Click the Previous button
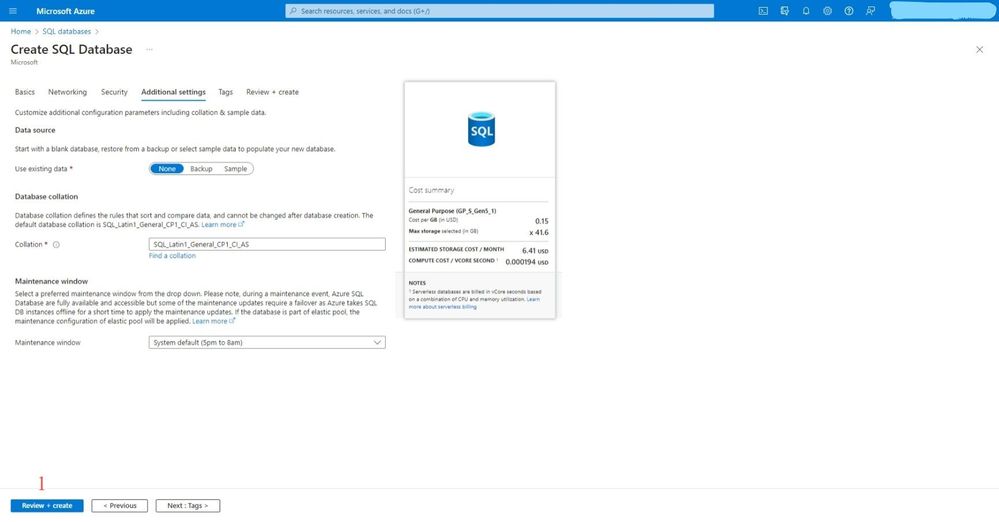999x522 pixels. tap(120, 506)
